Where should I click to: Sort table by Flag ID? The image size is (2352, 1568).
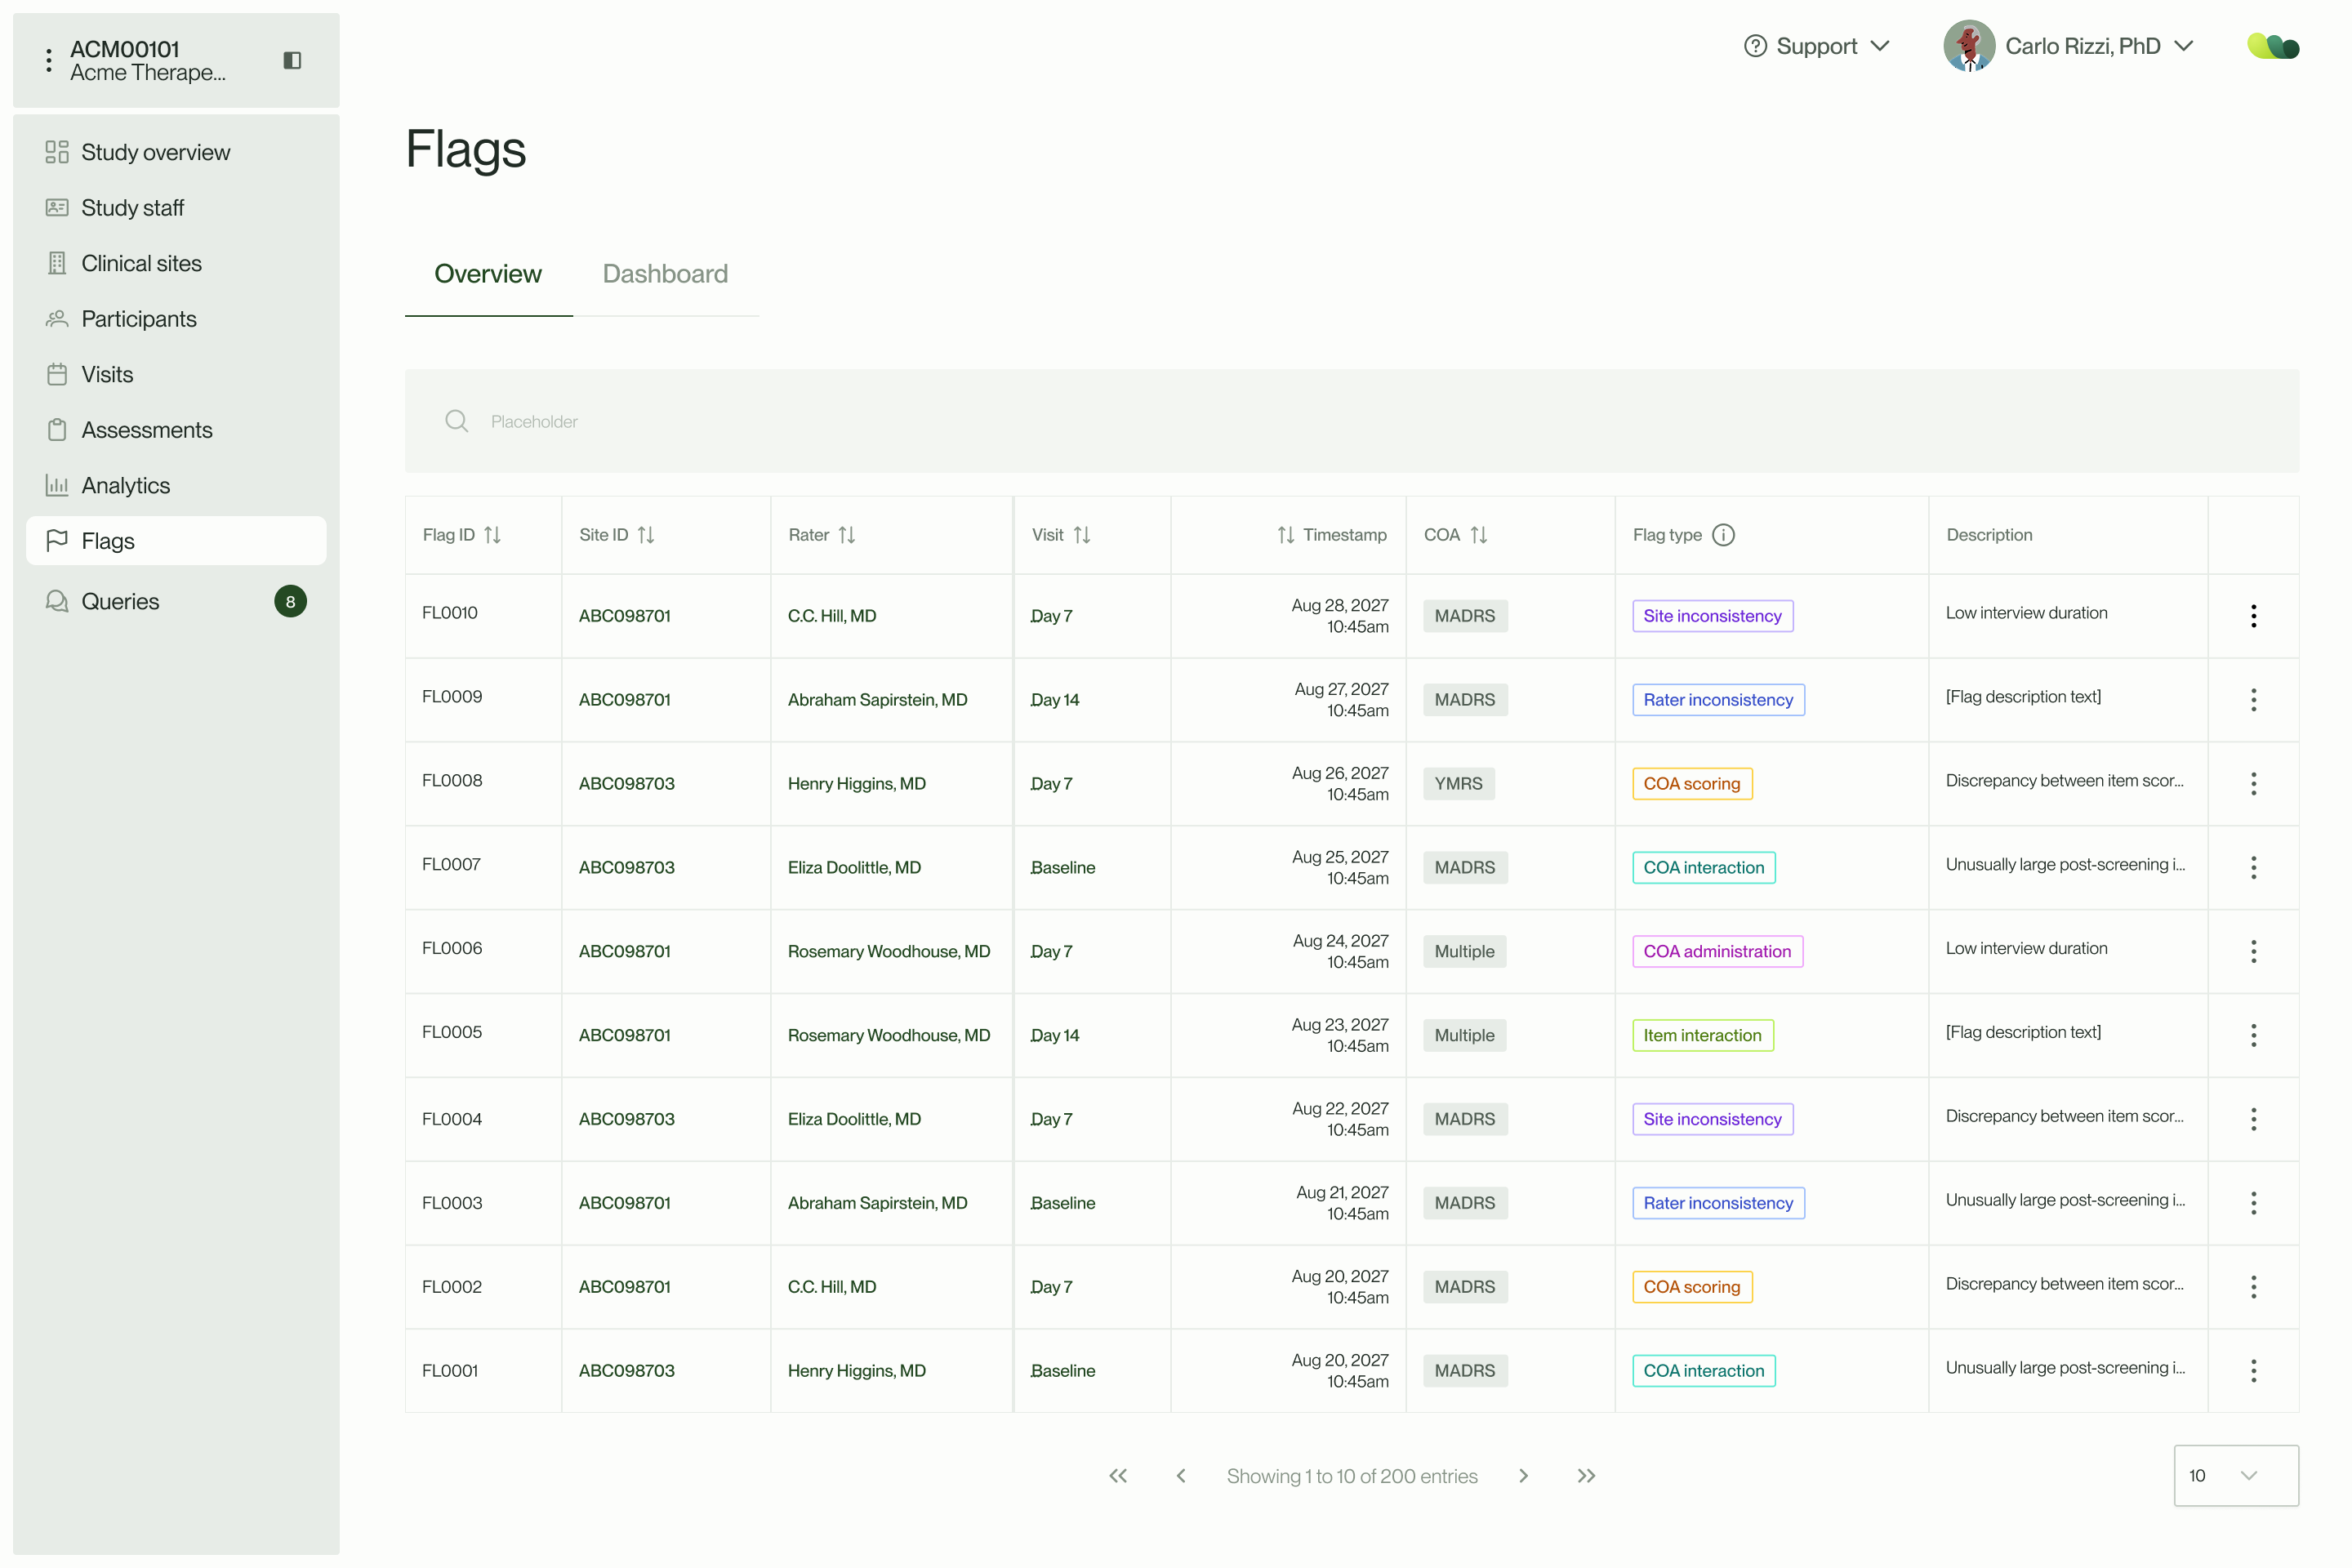(492, 535)
